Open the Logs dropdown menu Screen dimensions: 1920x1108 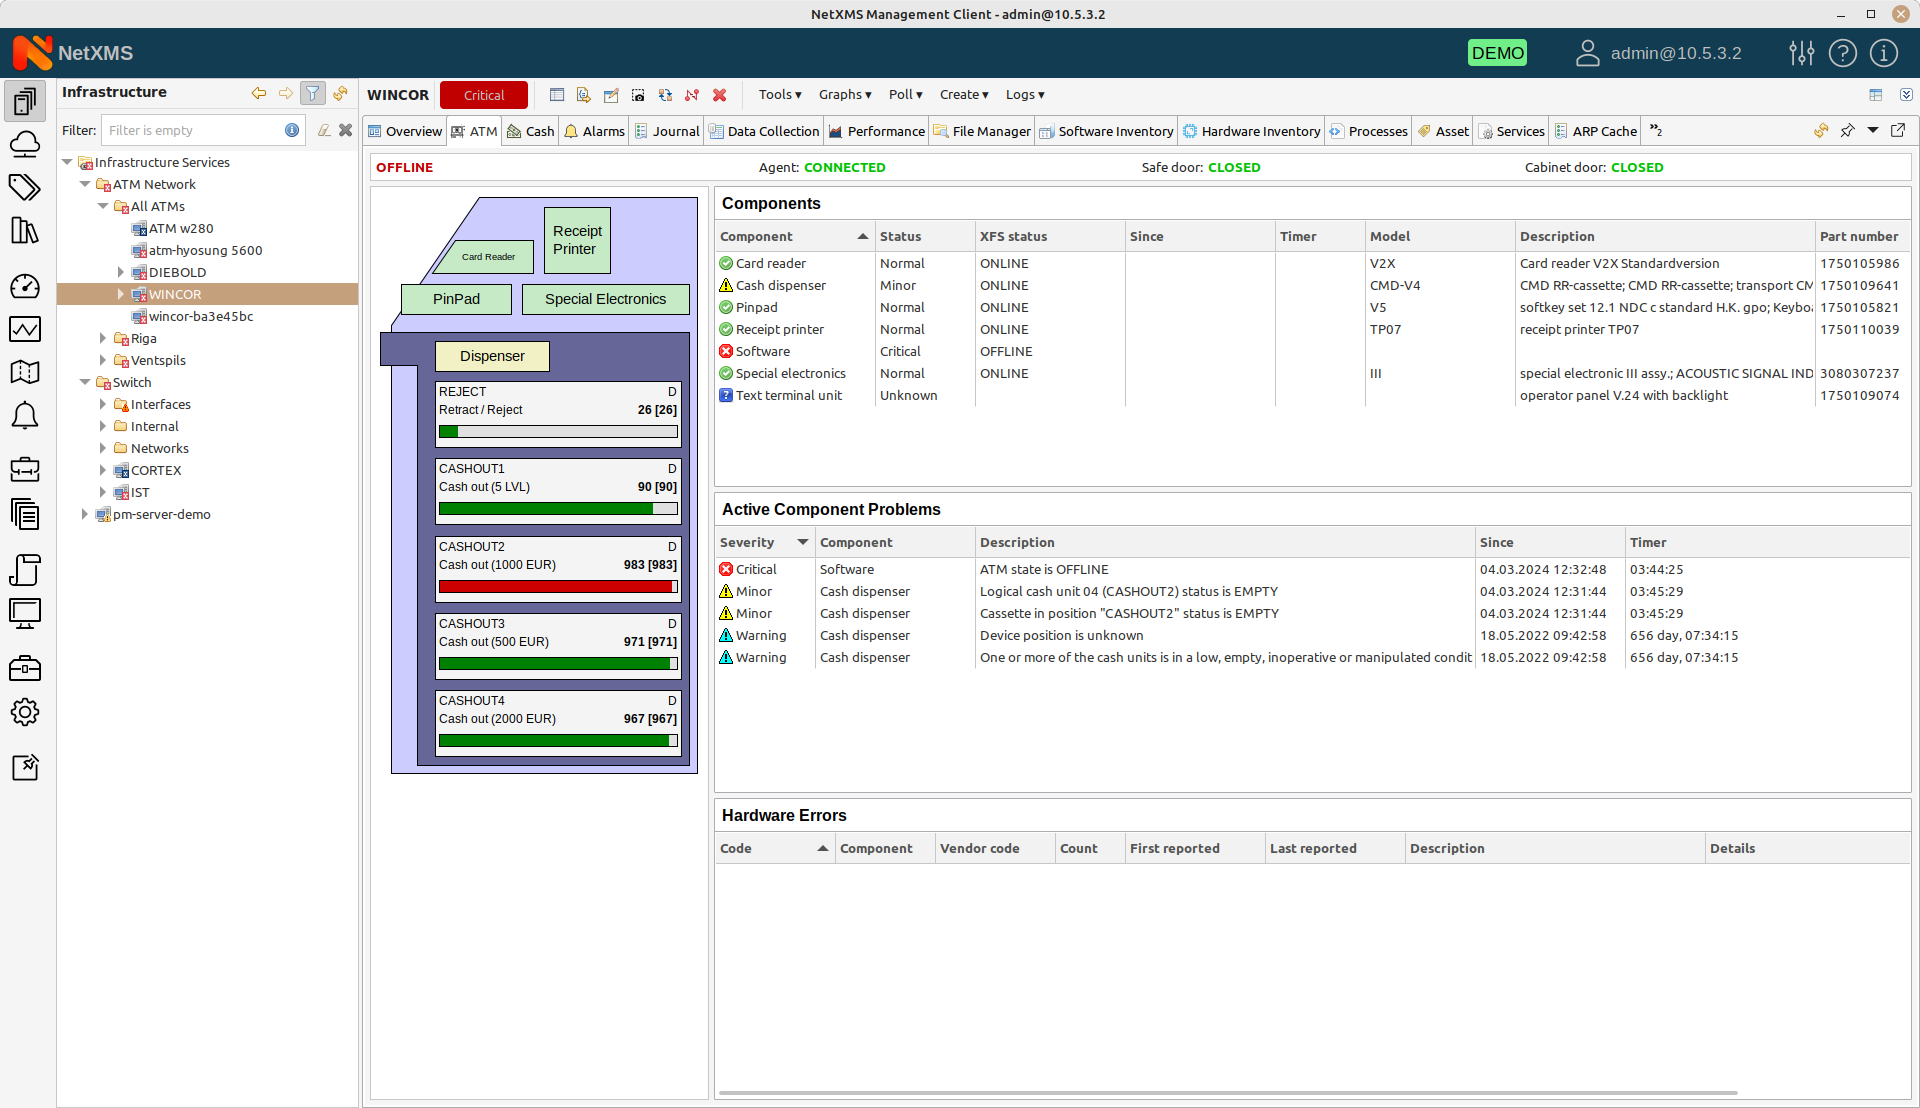pos(1025,94)
